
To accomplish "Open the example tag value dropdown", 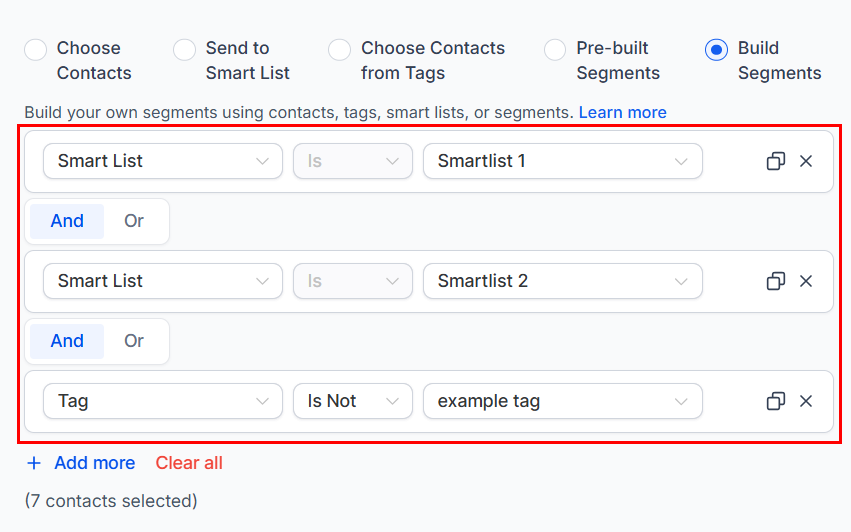I will pyautogui.click(x=563, y=401).
